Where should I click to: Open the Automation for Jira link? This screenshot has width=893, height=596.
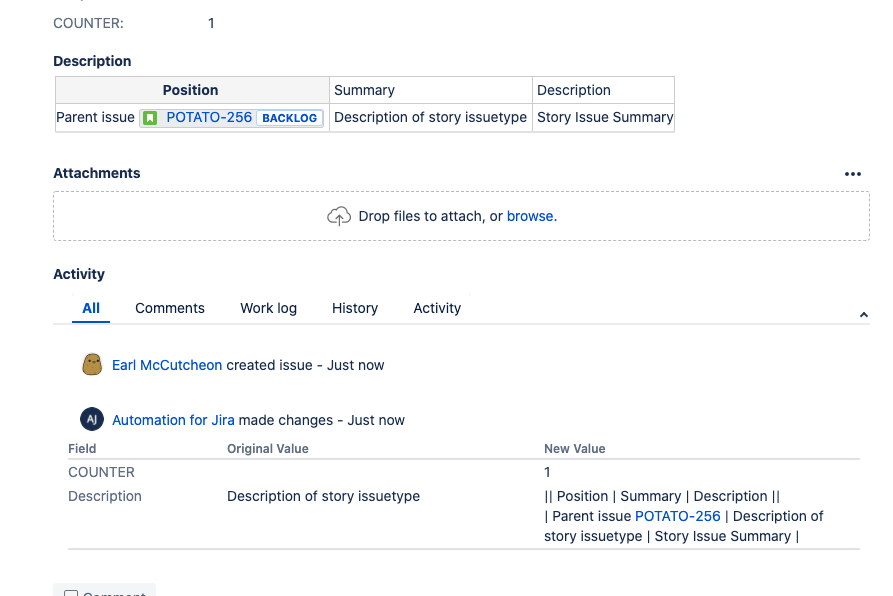coord(173,420)
